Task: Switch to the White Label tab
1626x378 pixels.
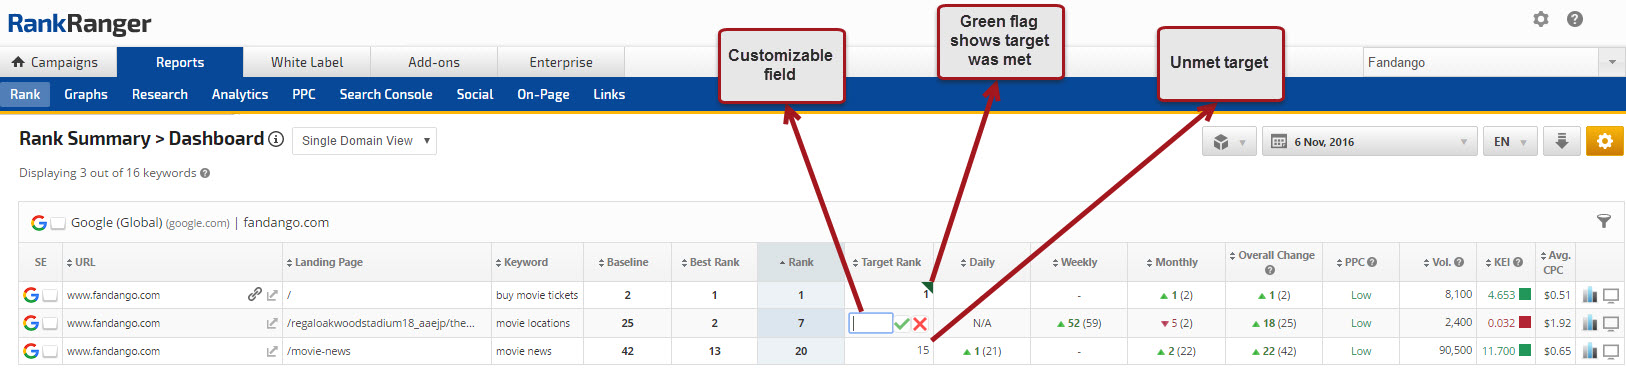Action: pyautogui.click(x=307, y=62)
